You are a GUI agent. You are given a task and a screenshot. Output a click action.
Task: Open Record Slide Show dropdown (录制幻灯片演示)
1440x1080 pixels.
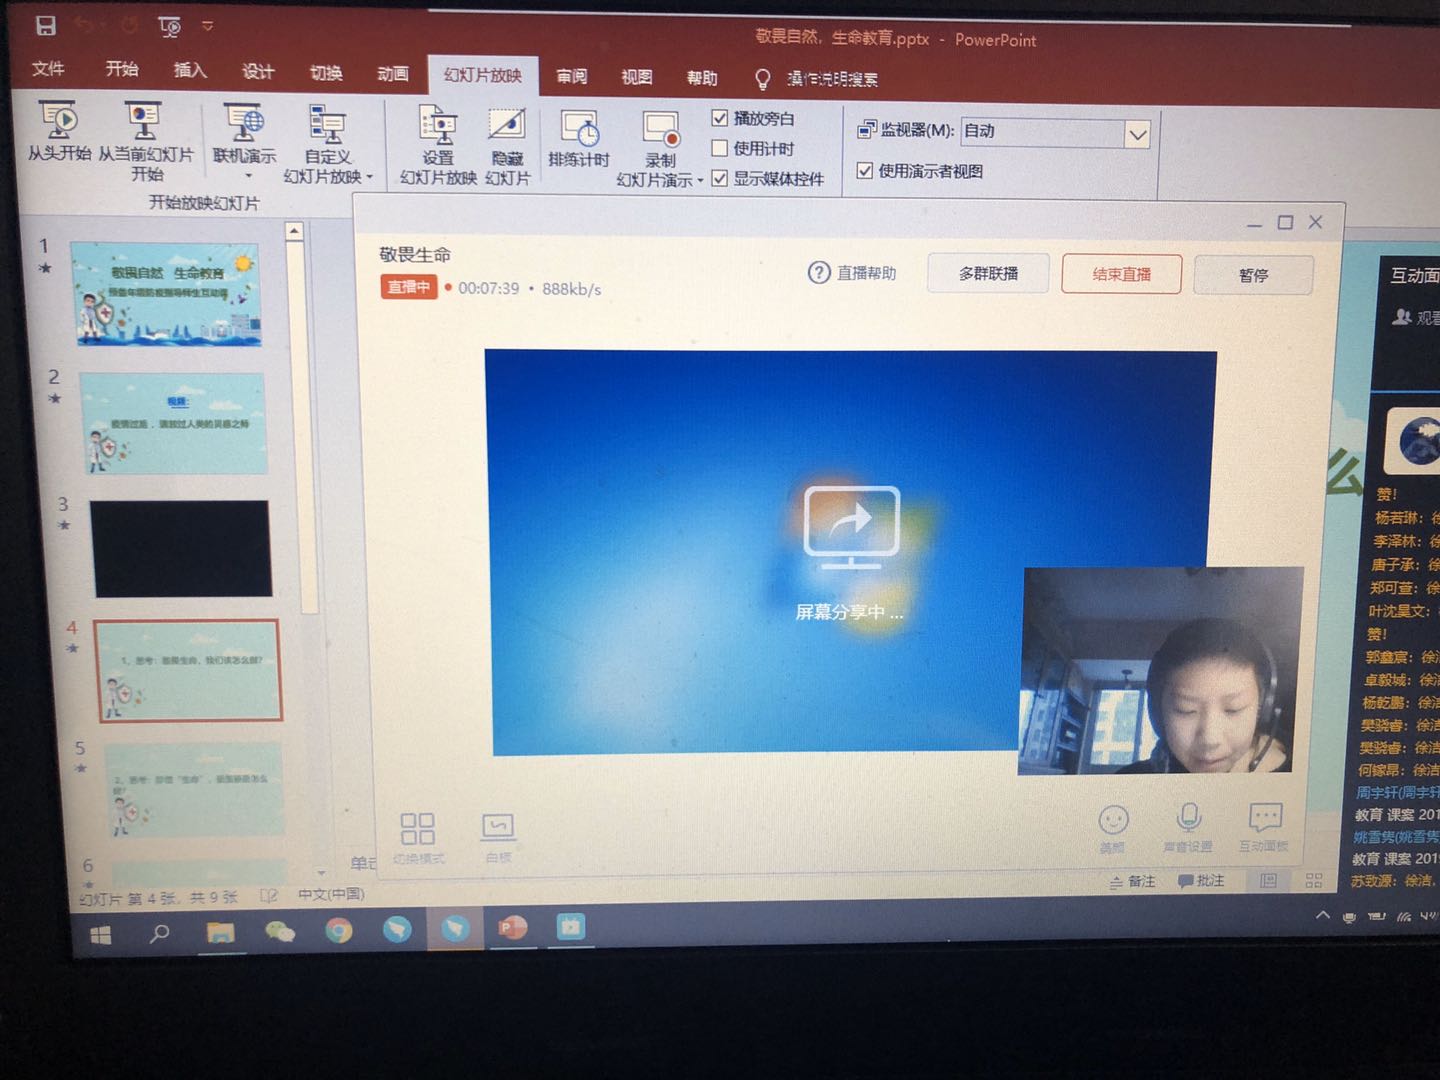pyautogui.click(x=660, y=150)
